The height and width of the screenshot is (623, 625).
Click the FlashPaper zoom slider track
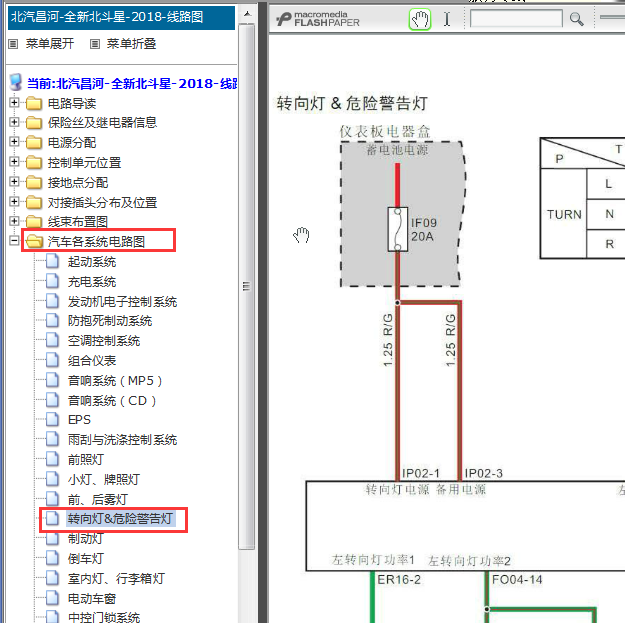(x=612, y=17)
